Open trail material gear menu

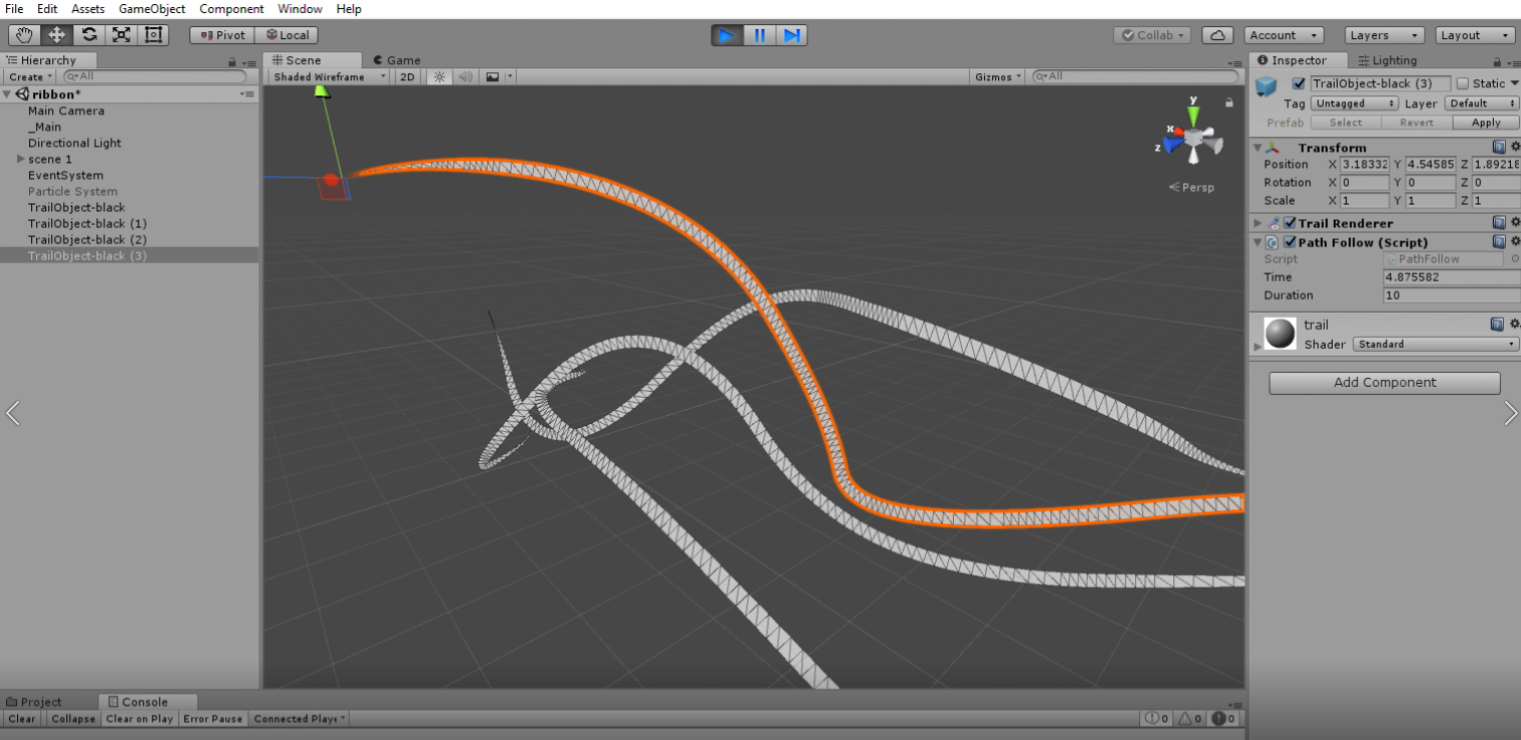click(x=1514, y=324)
